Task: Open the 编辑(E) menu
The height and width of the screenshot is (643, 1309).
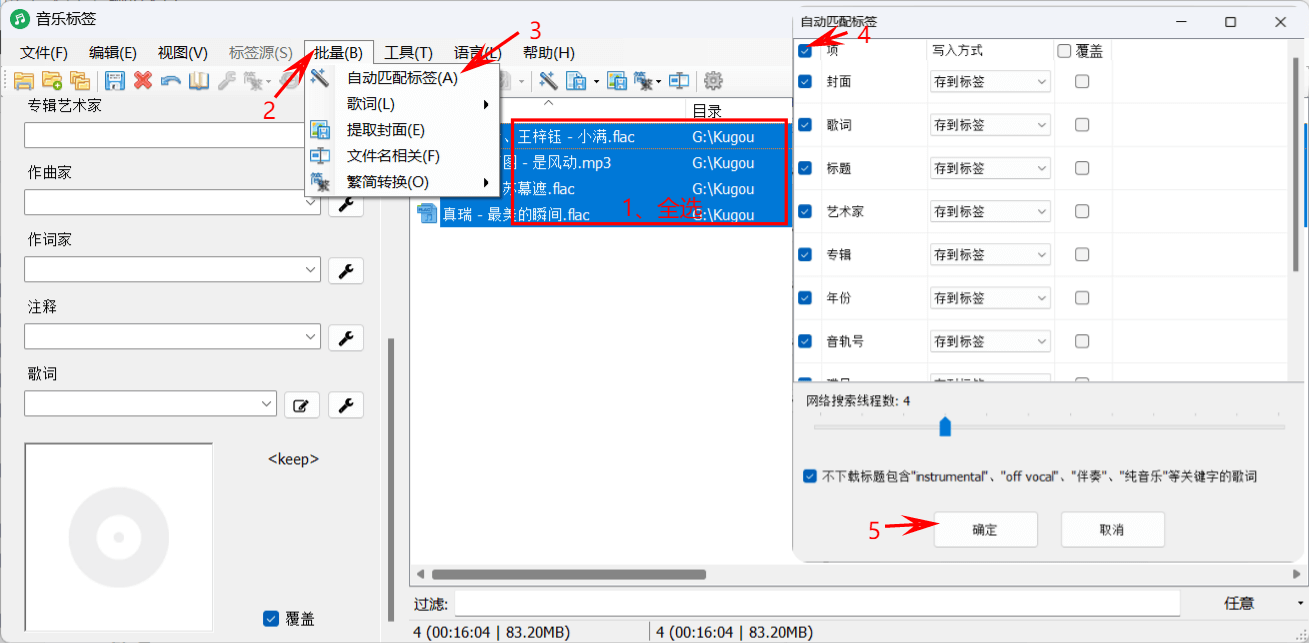Action: [x=113, y=53]
